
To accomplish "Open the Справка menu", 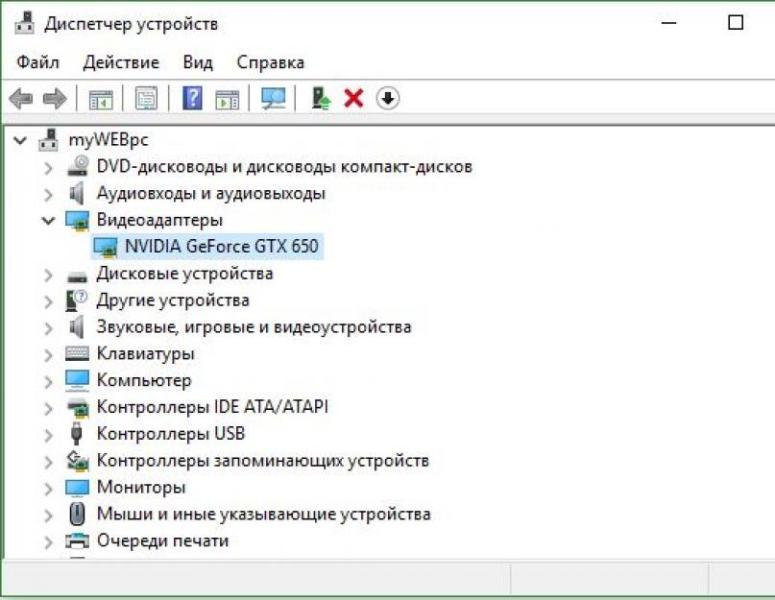I will pyautogui.click(x=270, y=62).
